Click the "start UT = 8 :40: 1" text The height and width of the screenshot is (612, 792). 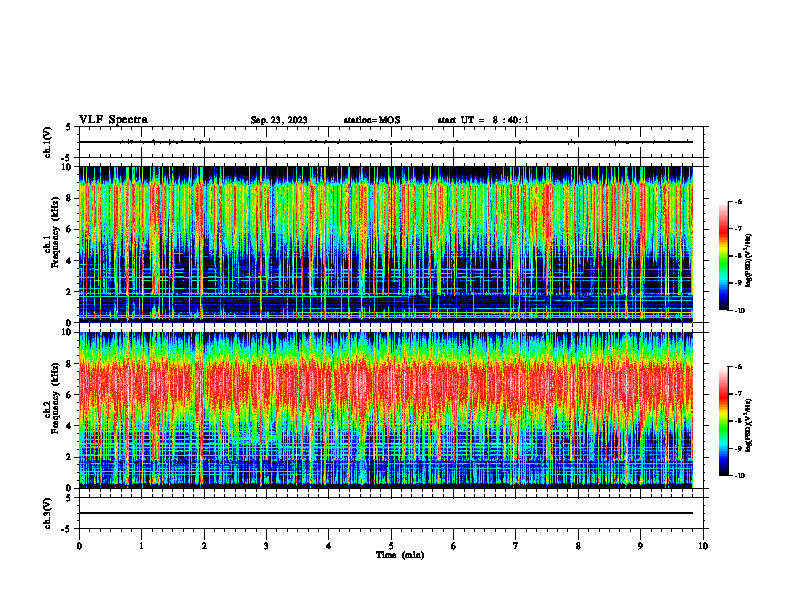tap(483, 120)
